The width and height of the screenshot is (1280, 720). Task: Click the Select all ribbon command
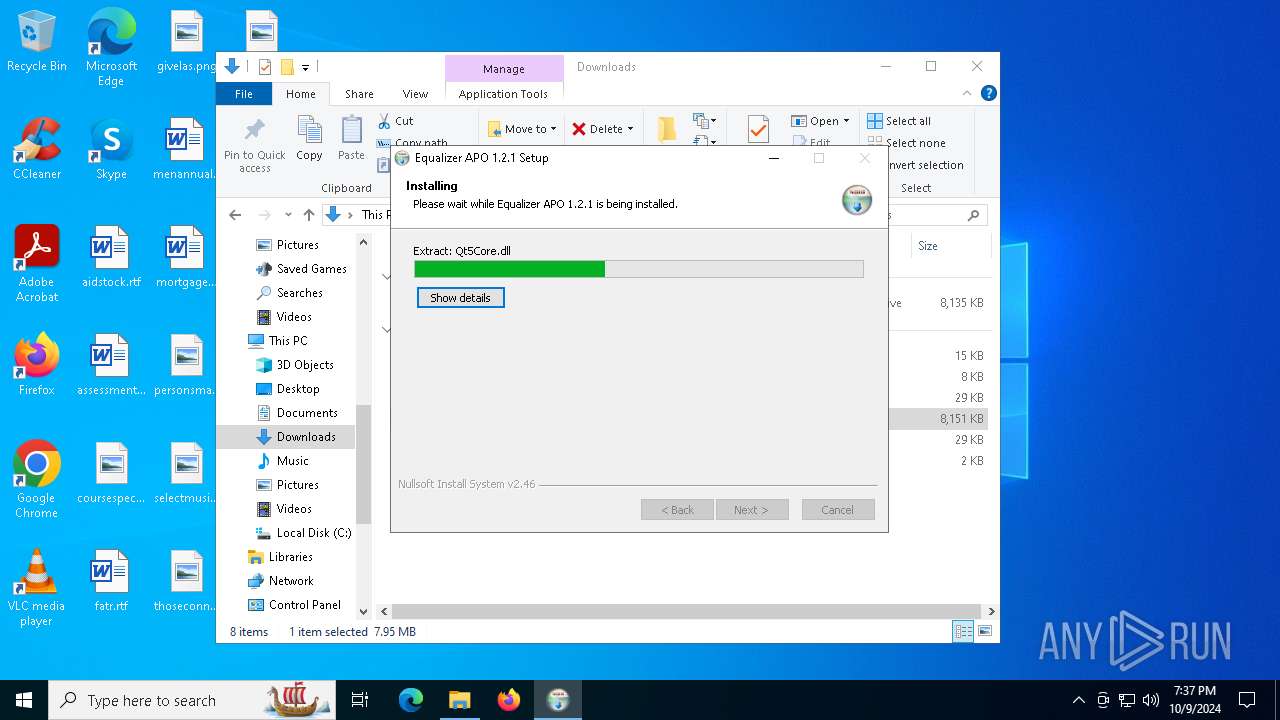899,121
